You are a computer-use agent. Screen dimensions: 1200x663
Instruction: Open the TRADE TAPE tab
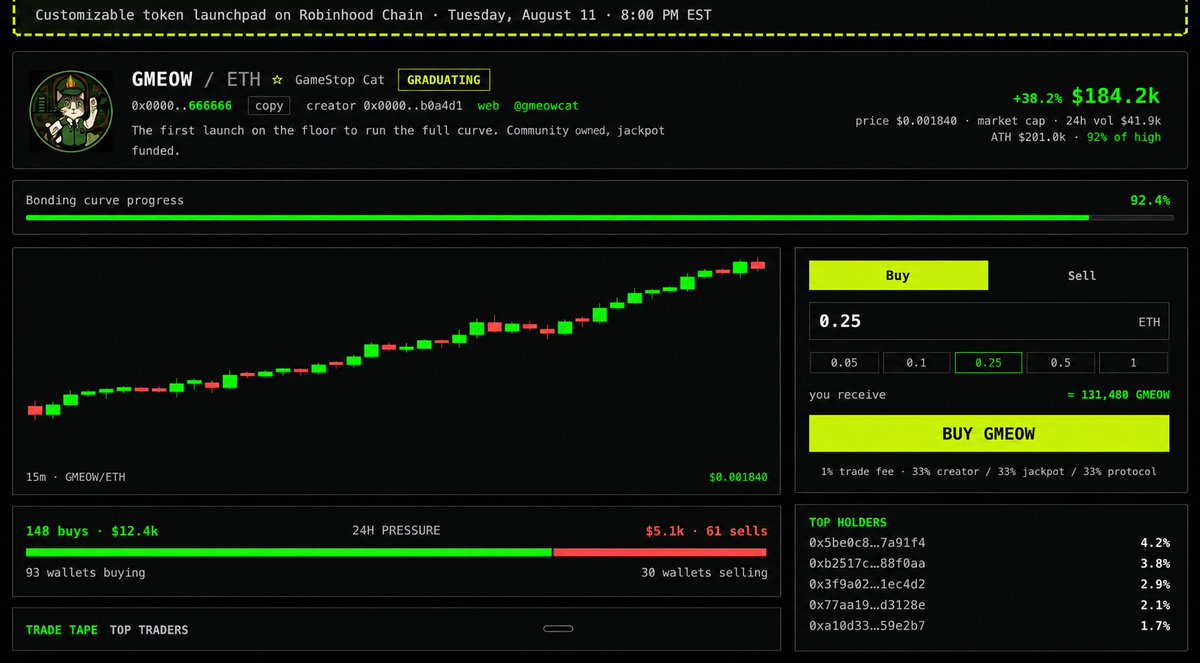[x=62, y=630]
